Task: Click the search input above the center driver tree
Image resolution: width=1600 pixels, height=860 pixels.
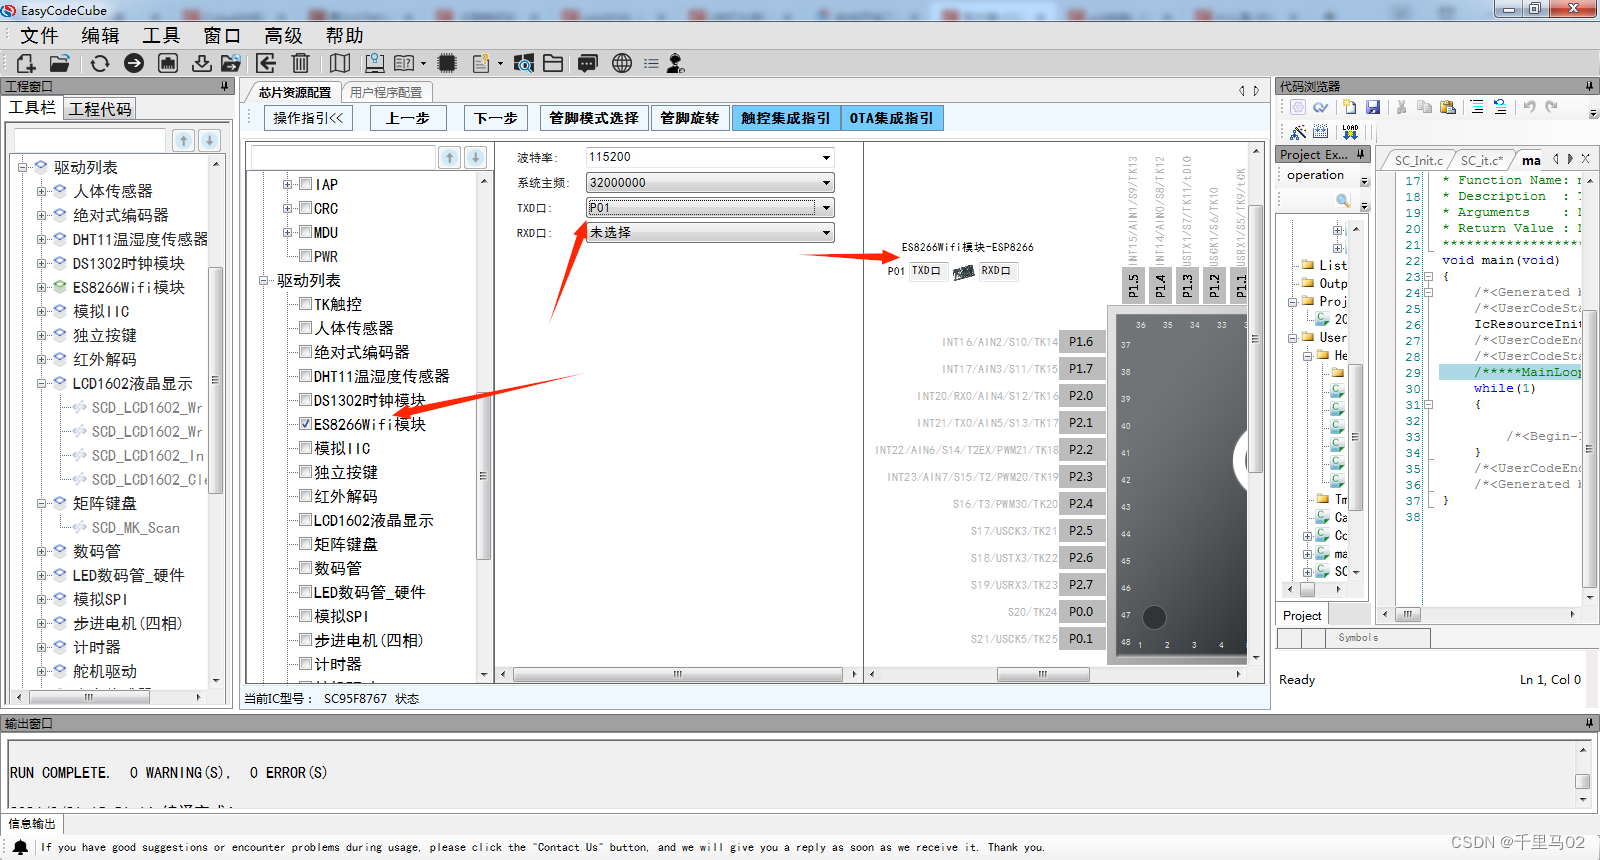Action: (x=343, y=157)
